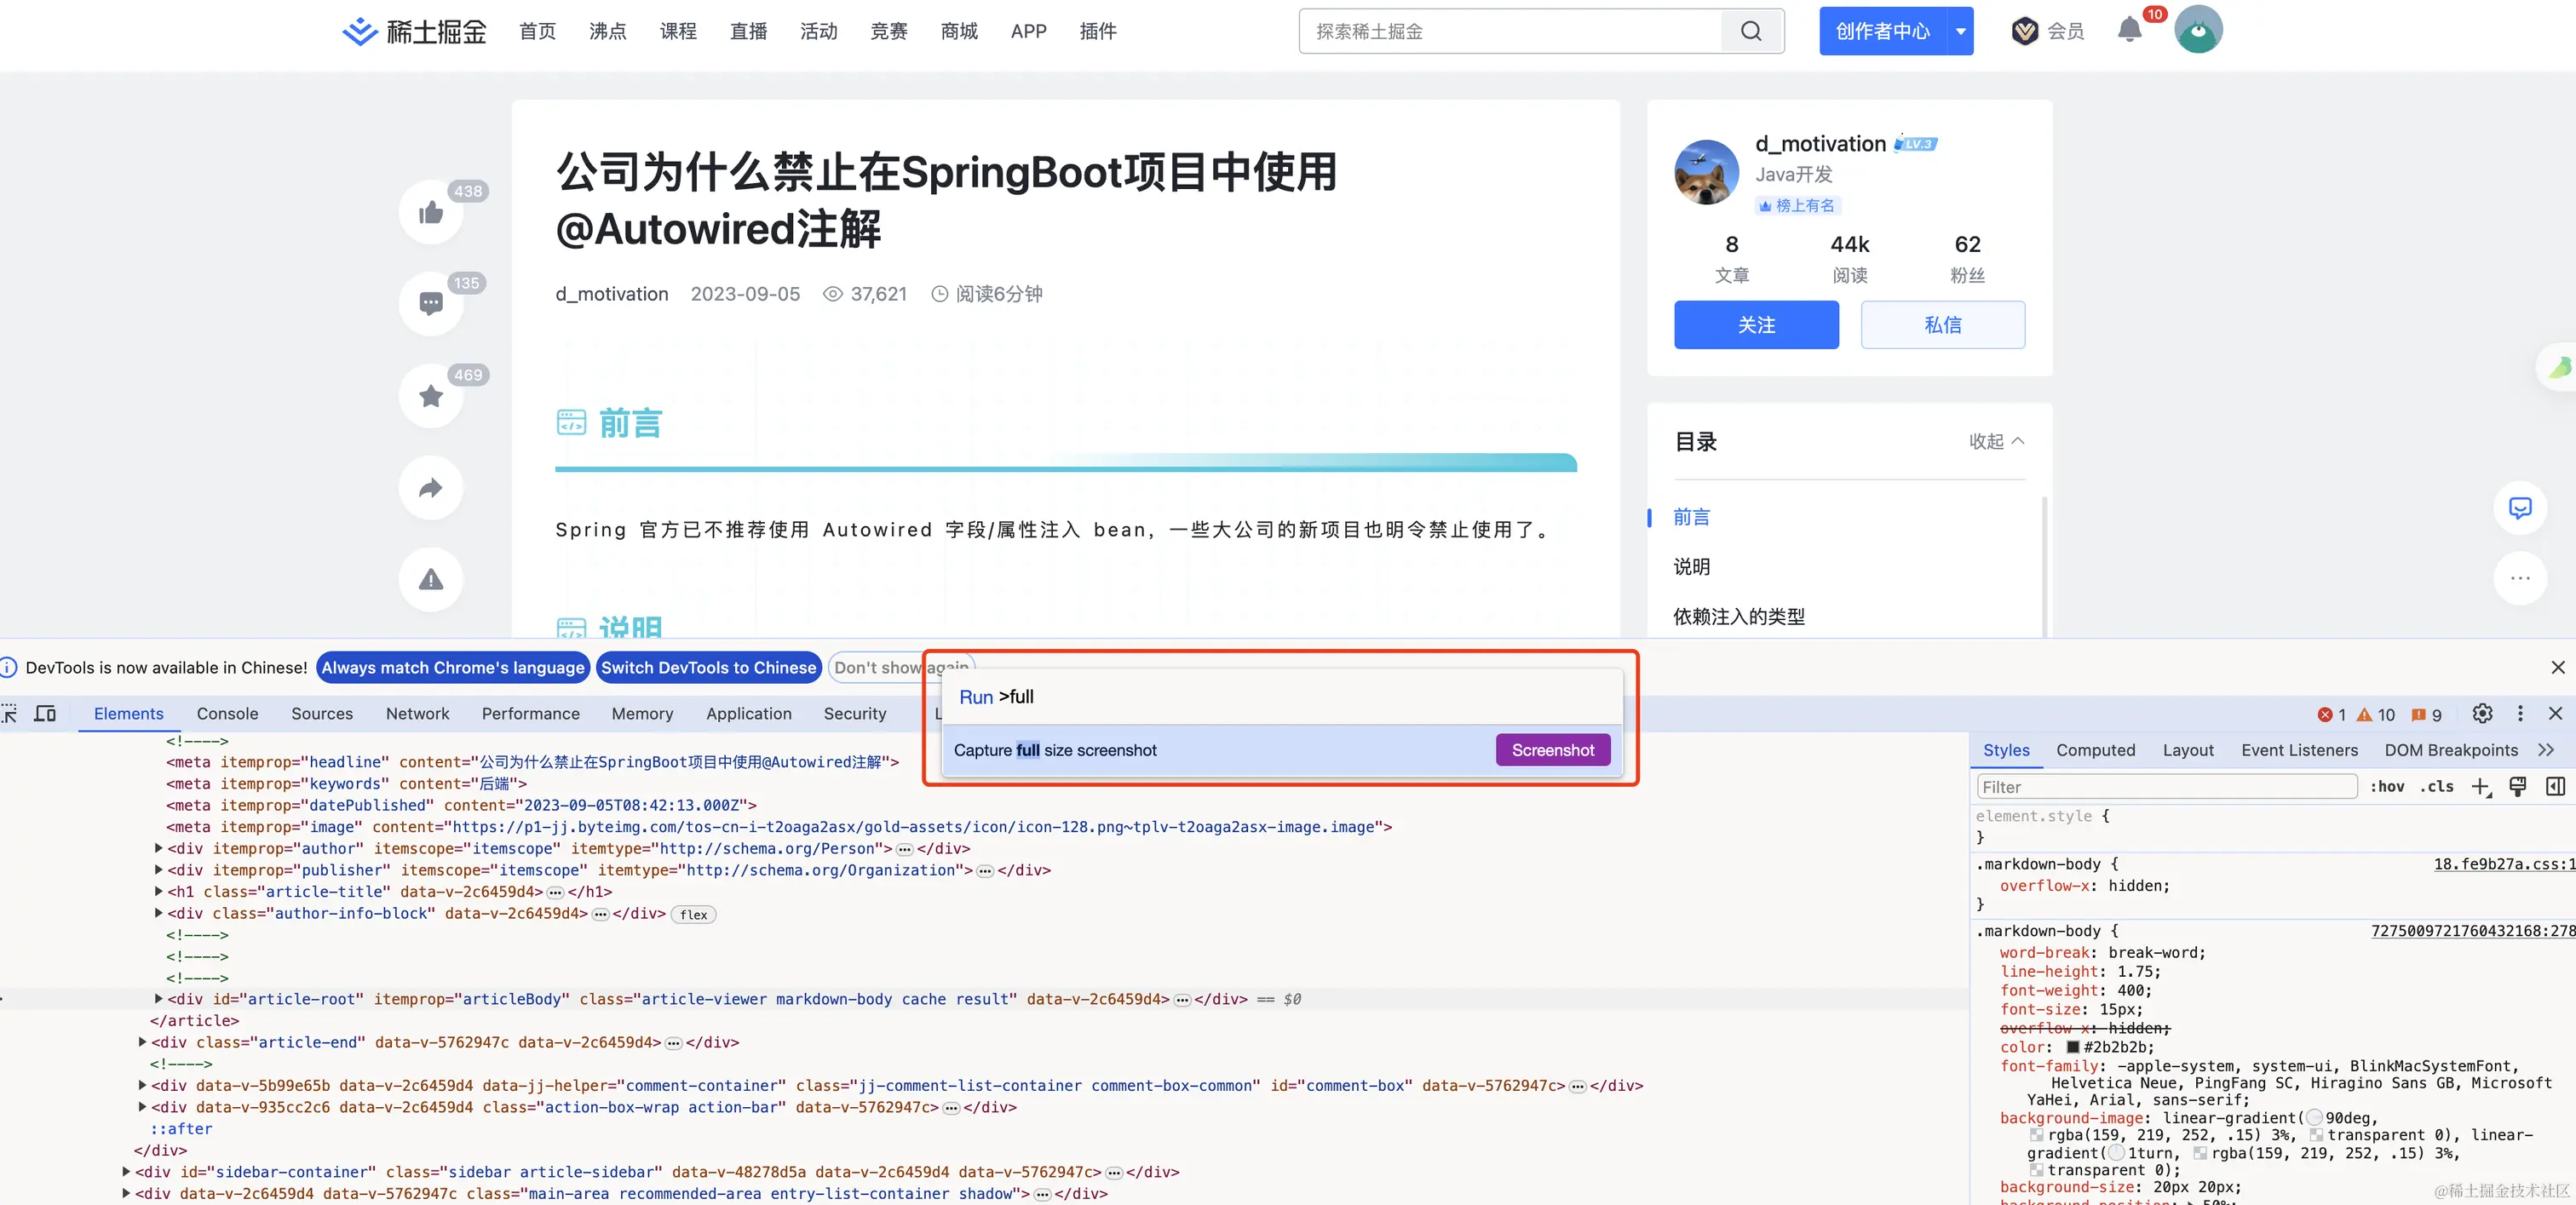Click the purple Screenshot button
Viewport: 2576px width, 1205px height.
pyautogui.click(x=1552, y=750)
